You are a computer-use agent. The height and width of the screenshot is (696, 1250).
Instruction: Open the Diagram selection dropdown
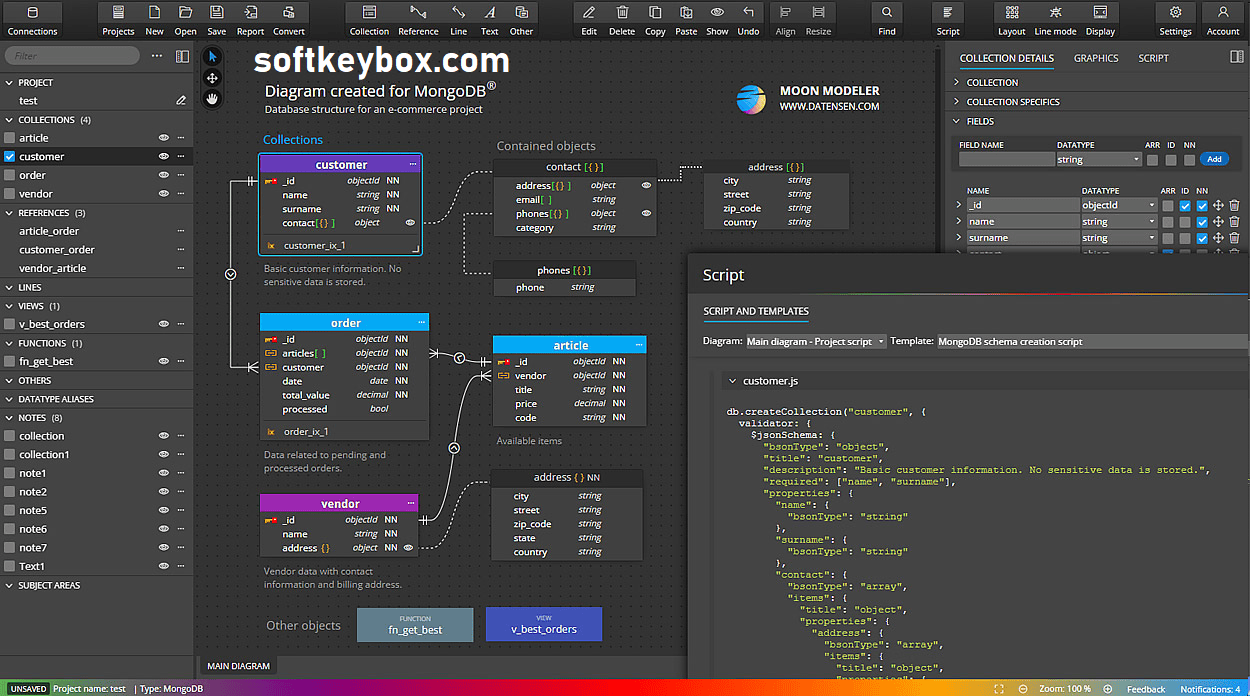(x=816, y=342)
